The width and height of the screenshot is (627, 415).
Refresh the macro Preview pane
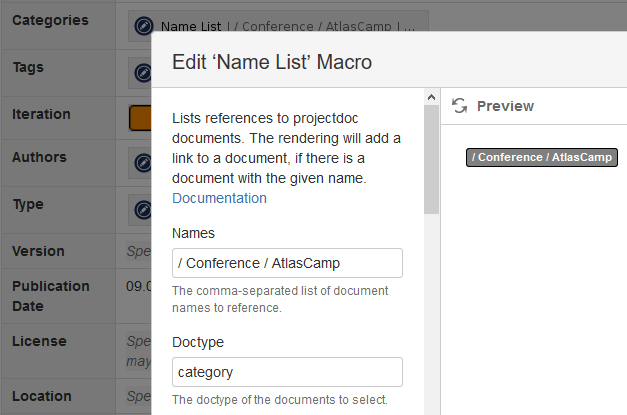pyautogui.click(x=460, y=105)
